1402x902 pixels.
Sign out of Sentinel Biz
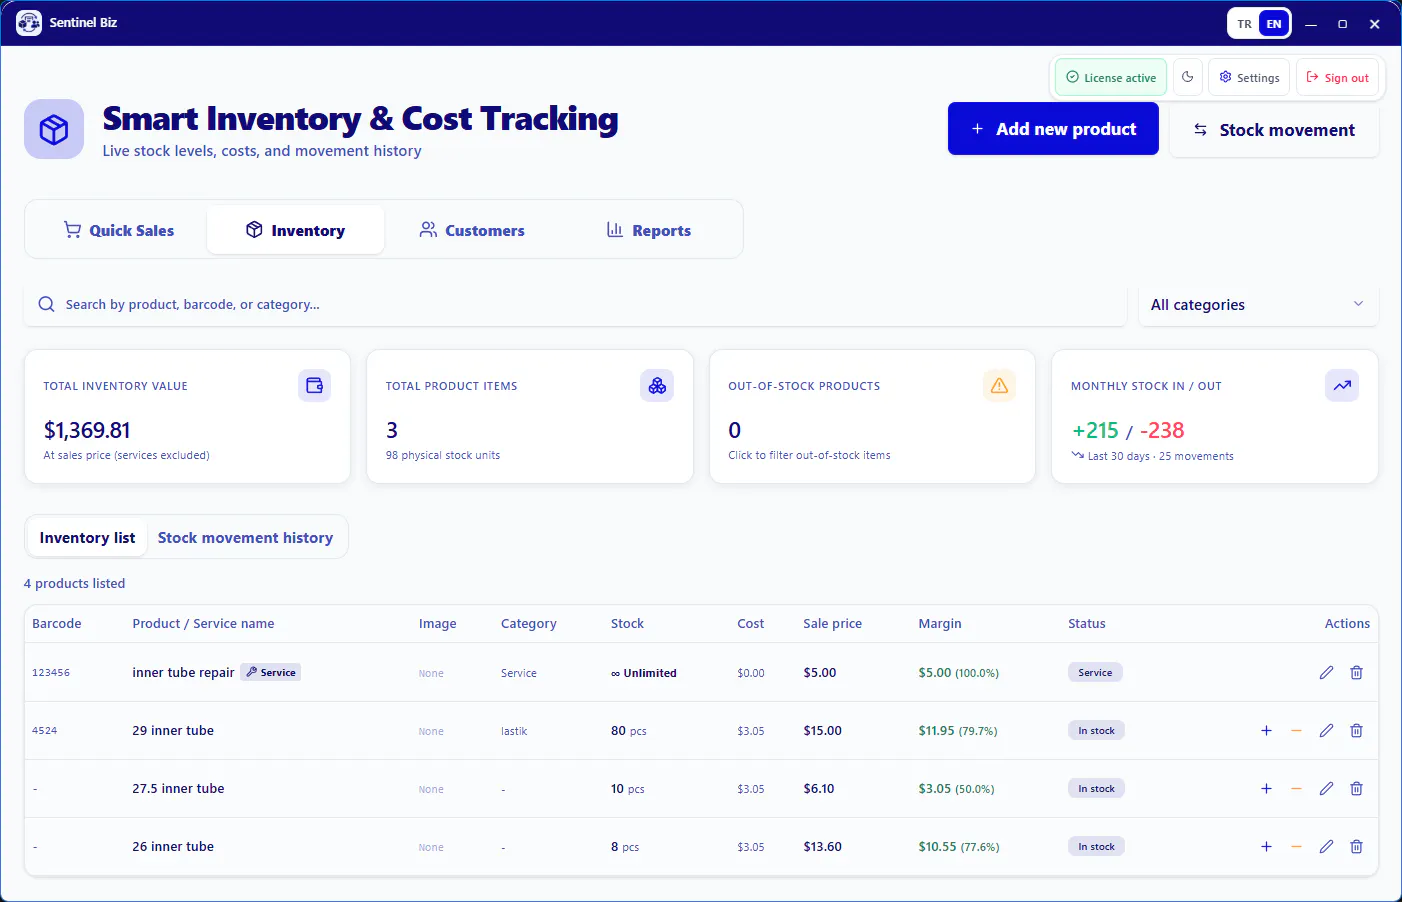1338,77
